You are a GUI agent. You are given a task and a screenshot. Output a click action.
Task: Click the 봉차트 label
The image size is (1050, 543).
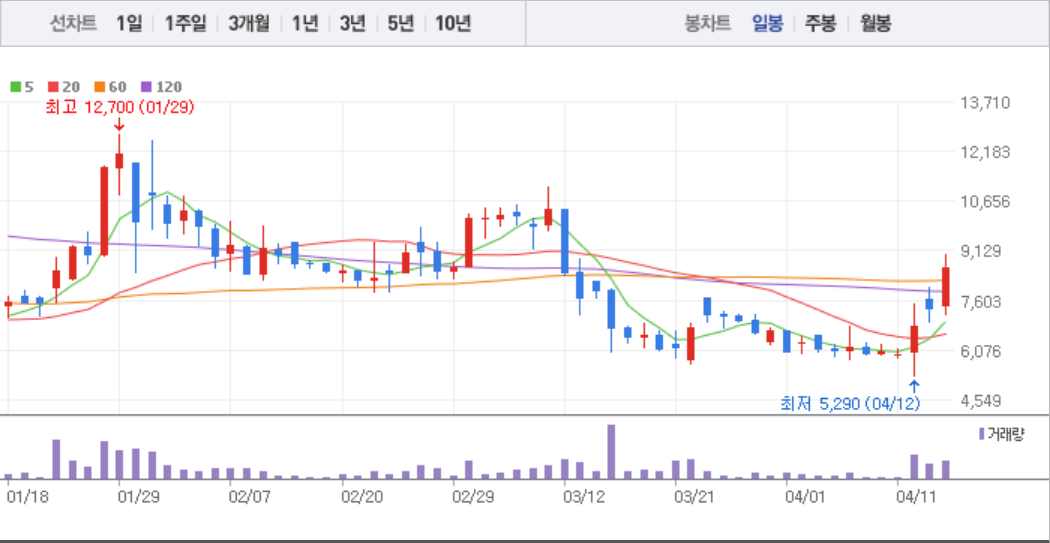[x=707, y=24]
